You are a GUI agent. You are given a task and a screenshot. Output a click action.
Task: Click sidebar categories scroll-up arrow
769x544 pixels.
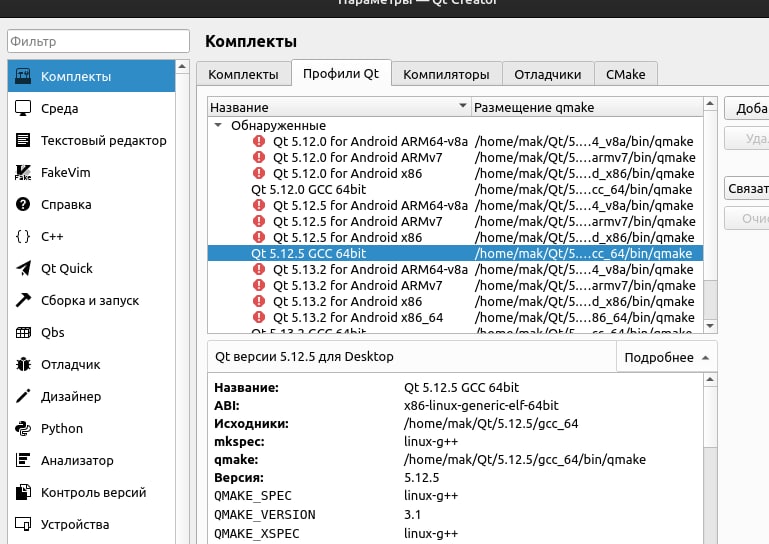tap(182, 66)
